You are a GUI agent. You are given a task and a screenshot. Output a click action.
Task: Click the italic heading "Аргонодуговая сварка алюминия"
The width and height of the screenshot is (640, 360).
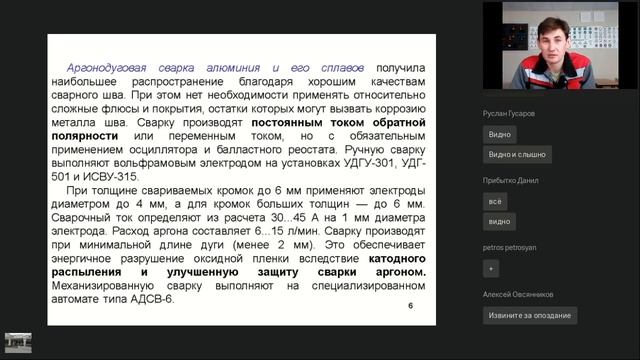[x=163, y=68]
